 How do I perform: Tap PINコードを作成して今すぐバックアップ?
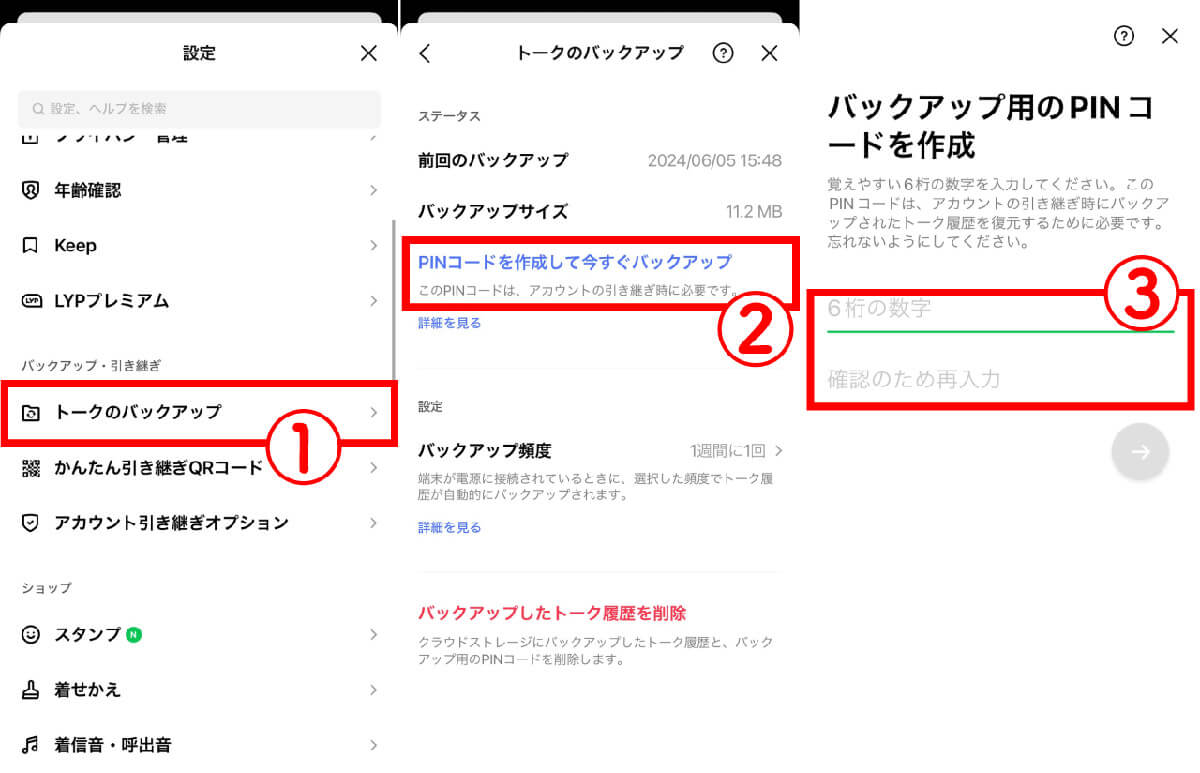tap(575, 262)
